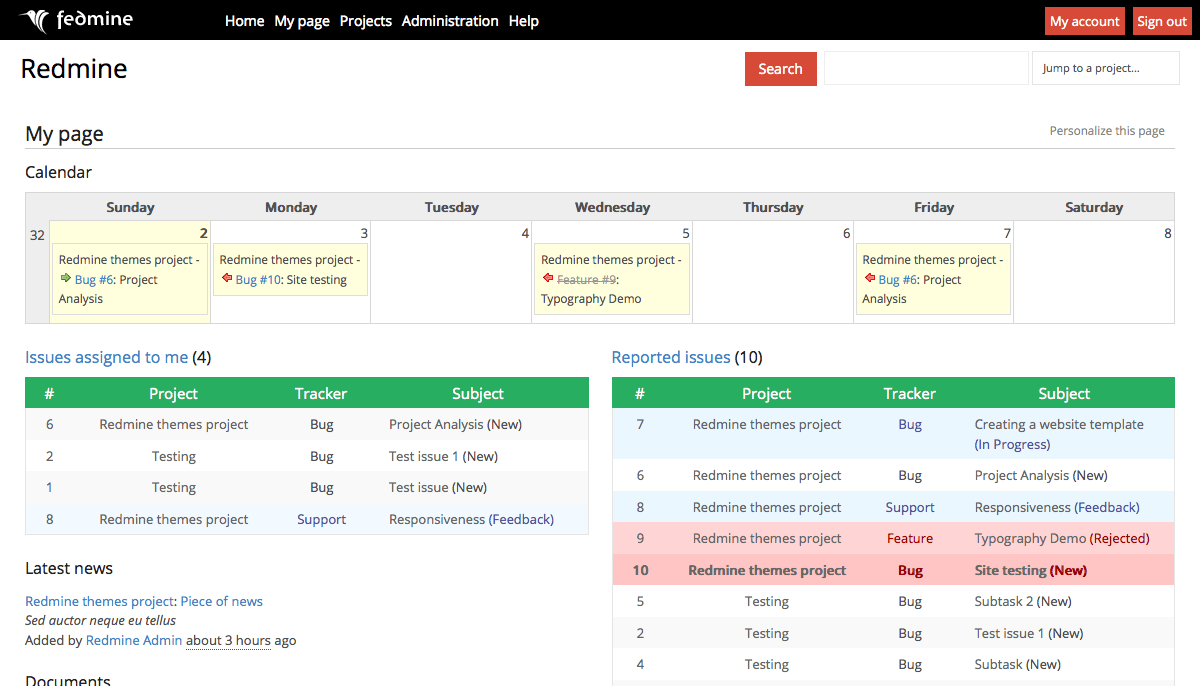
Task: Open the 'Issues assigned to me' link
Action: pyautogui.click(x=107, y=357)
